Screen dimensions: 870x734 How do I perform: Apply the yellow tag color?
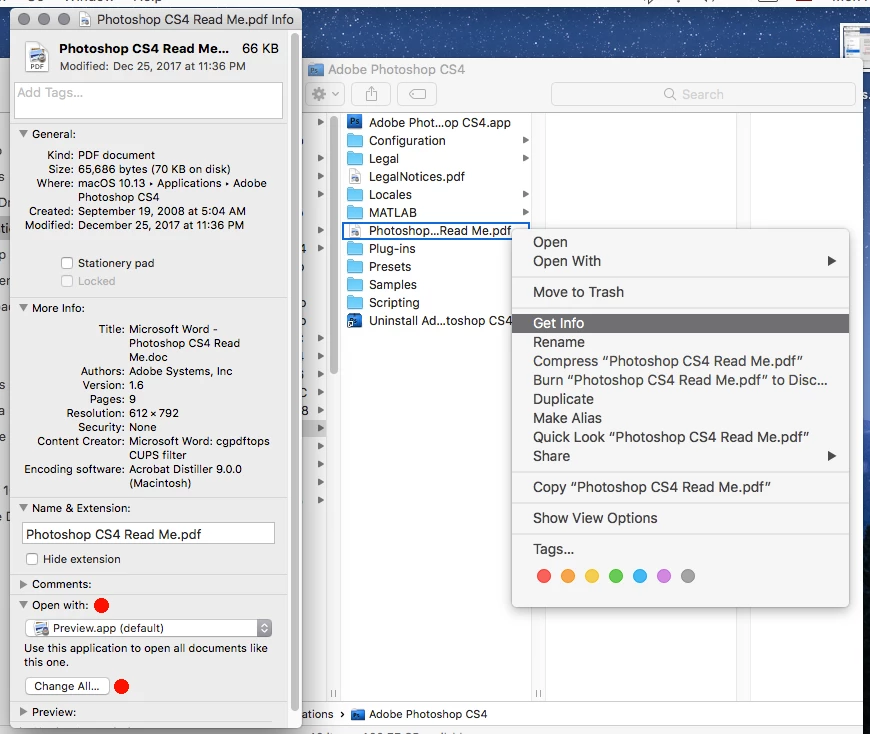[592, 576]
